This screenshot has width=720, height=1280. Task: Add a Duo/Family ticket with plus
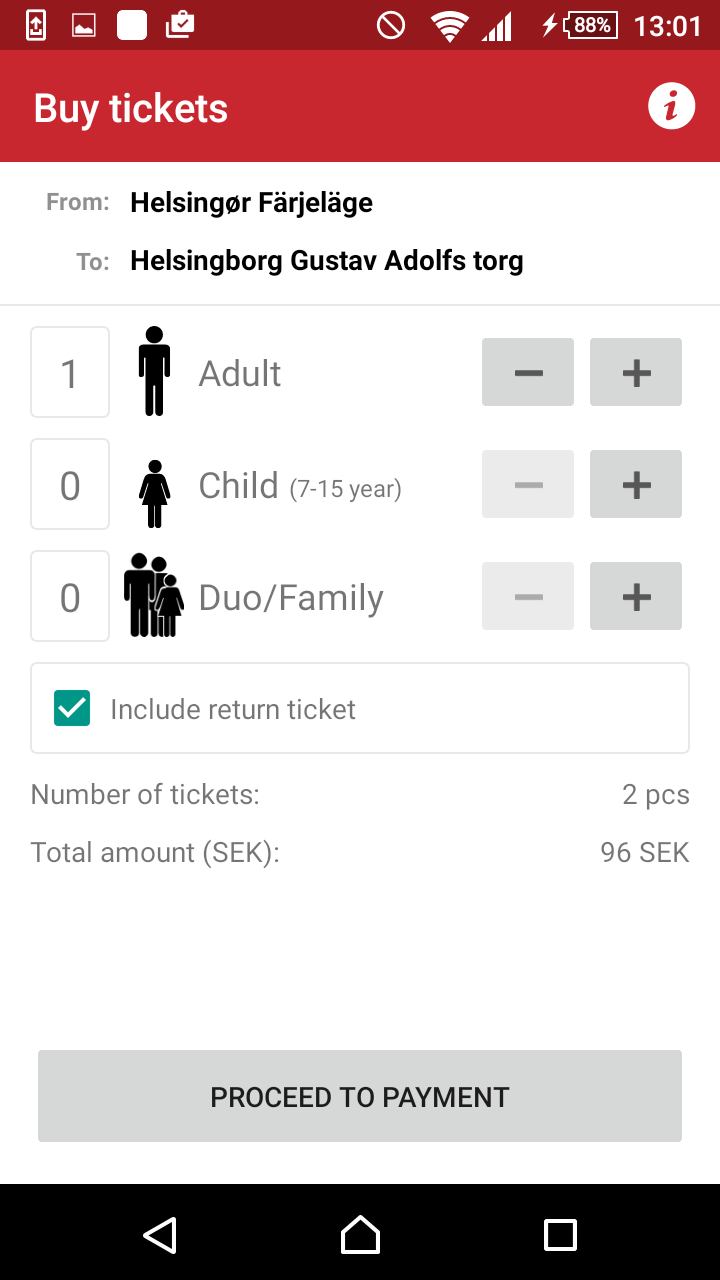point(636,596)
